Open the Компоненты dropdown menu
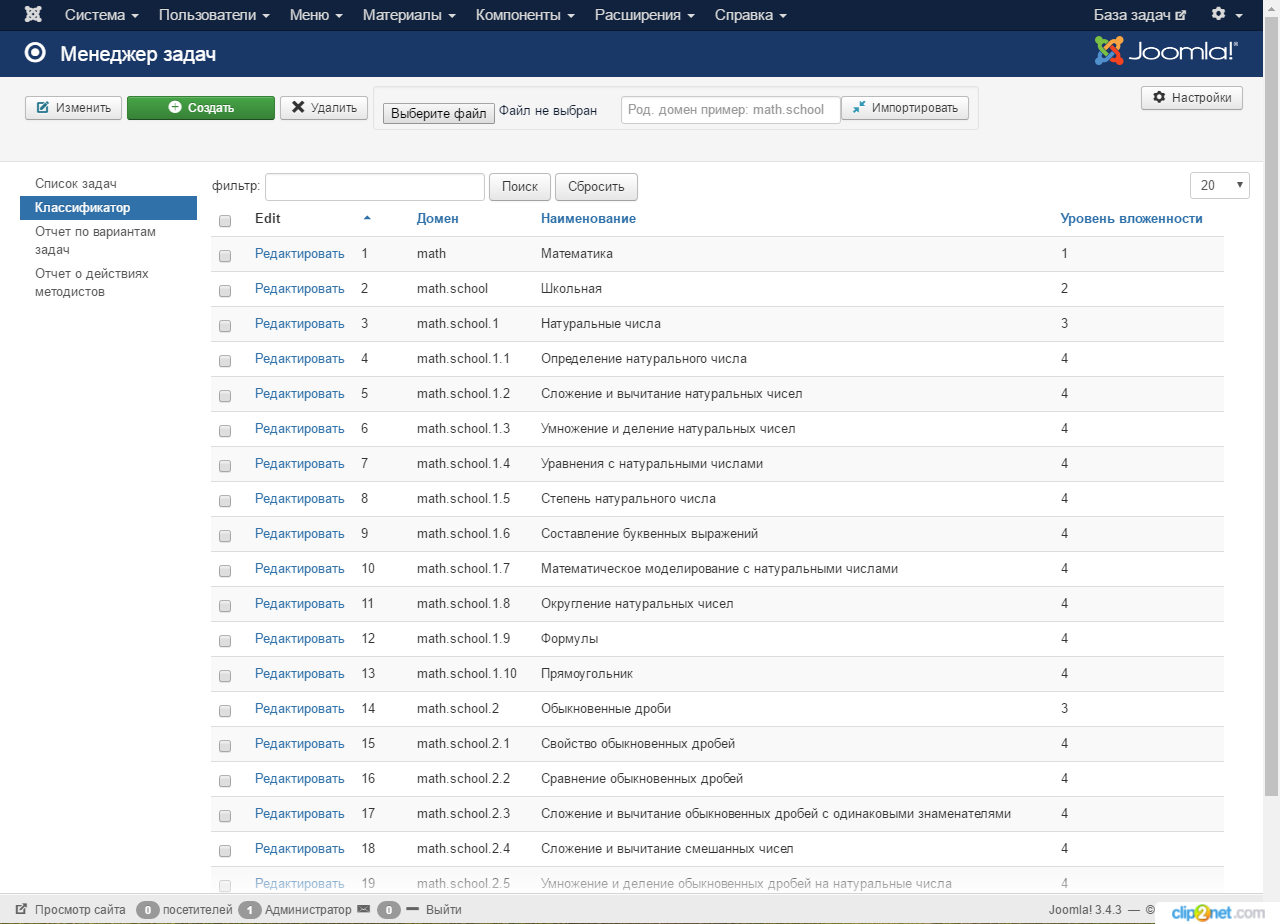1280x924 pixels. click(525, 15)
